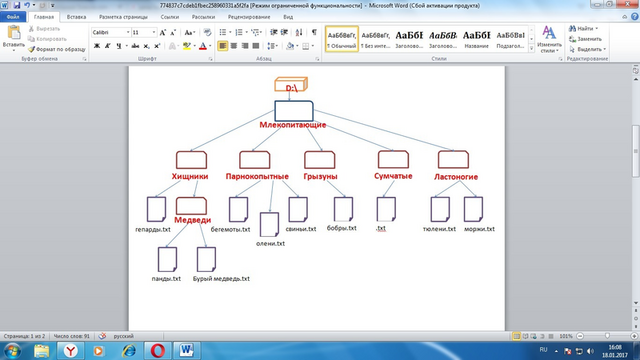Center align the paragraph text
Viewport: 640px width, 360px height.
click(x=233, y=46)
